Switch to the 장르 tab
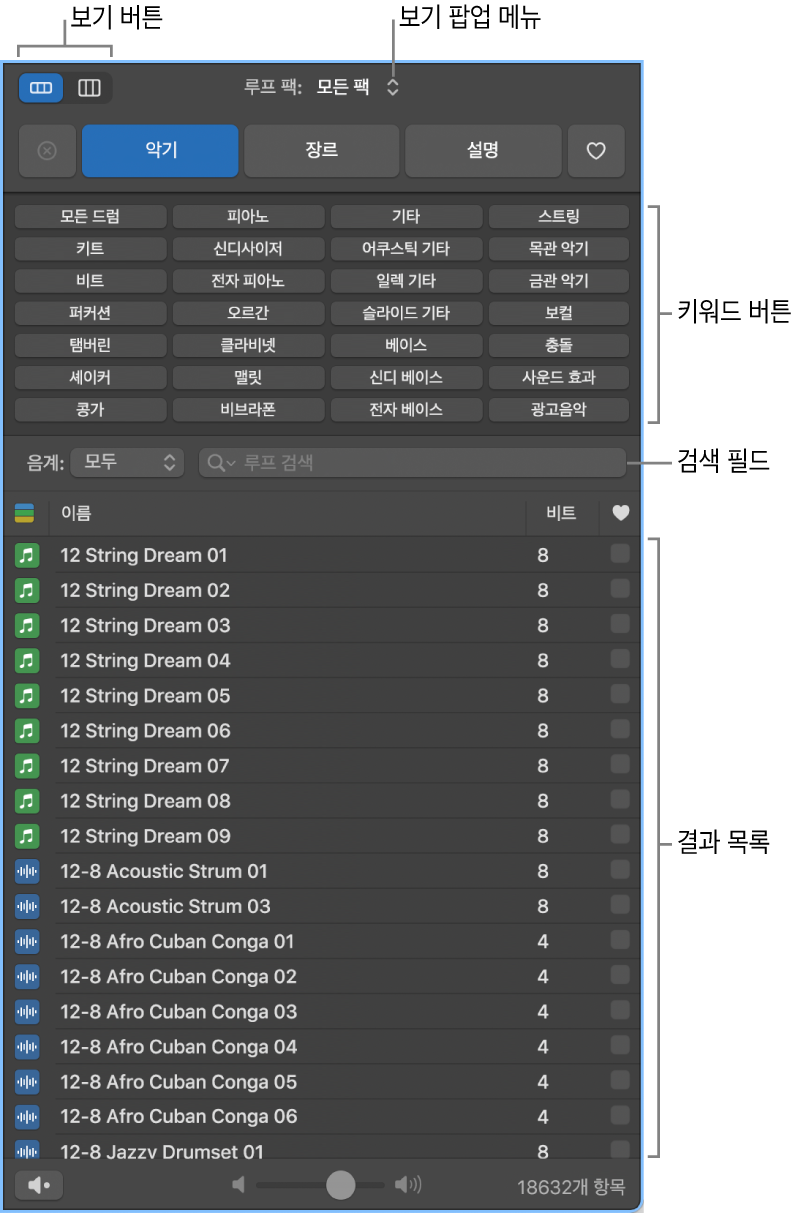The image size is (806, 1213). coord(321,151)
